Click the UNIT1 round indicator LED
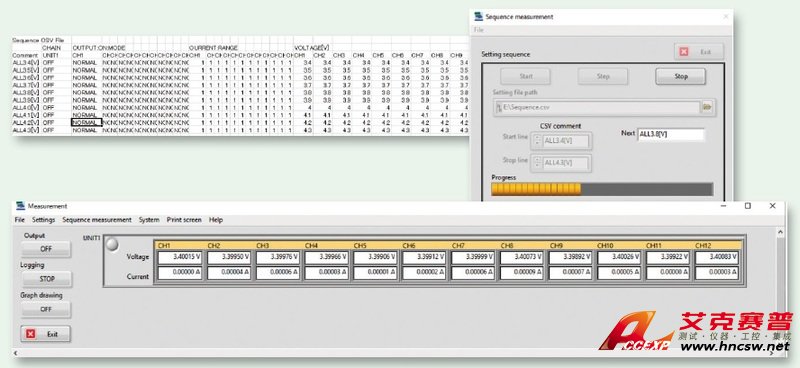Image resolution: width=800 pixels, height=368 pixels. (112, 245)
